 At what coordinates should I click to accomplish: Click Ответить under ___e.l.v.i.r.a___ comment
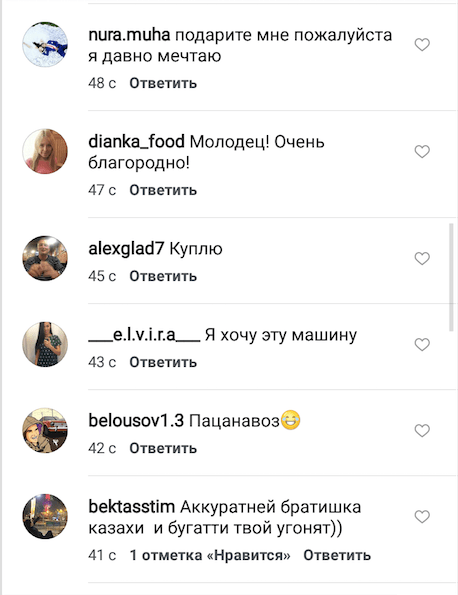(163, 362)
